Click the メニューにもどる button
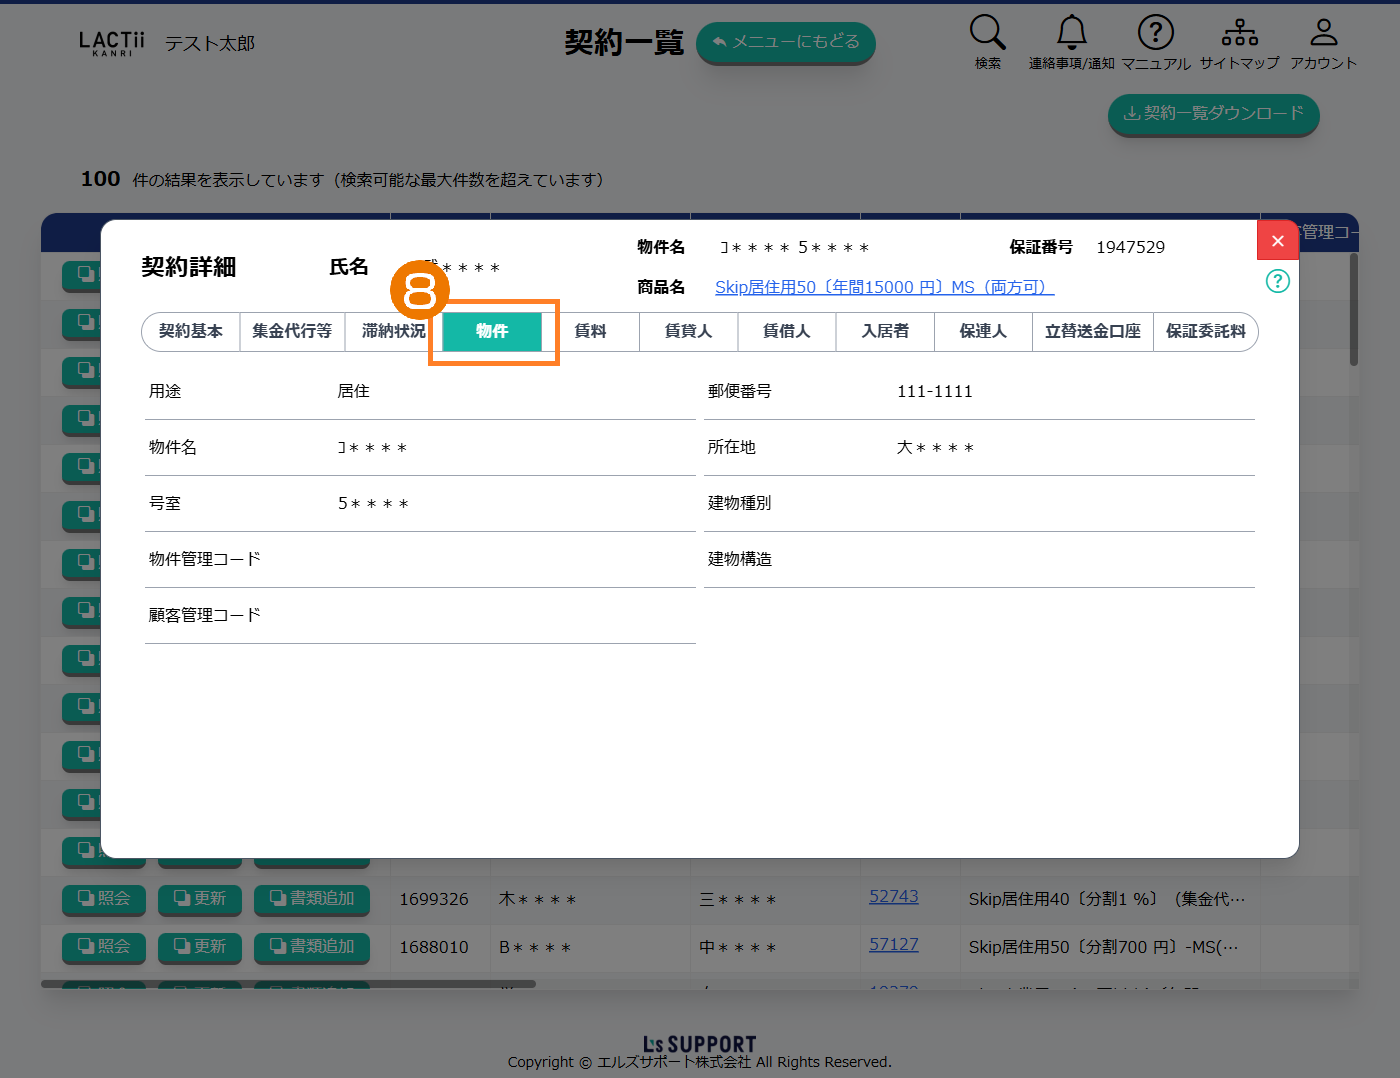Image resolution: width=1400 pixels, height=1078 pixels. (x=785, y=42)
